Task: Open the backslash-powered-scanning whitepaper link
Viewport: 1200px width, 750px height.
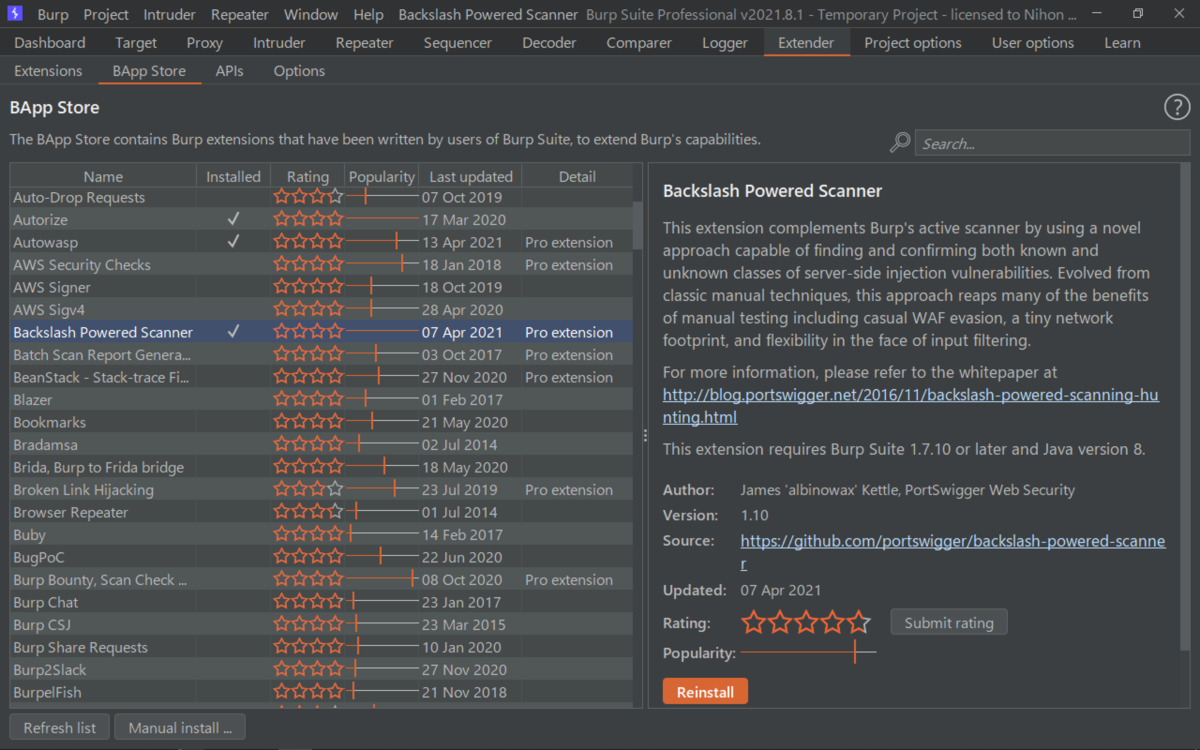Action: click(x=911, y=406)
